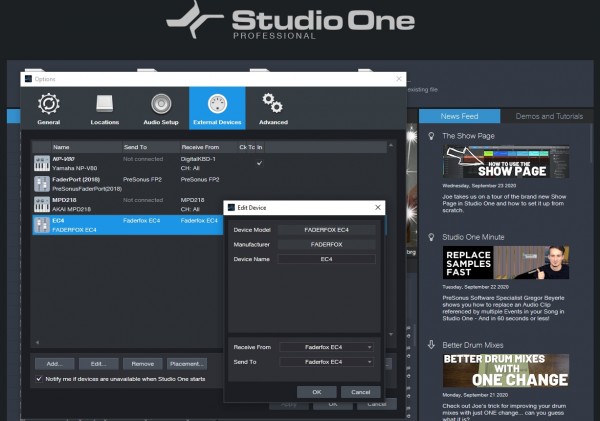Click the Locations drive icon

point(104,103)
